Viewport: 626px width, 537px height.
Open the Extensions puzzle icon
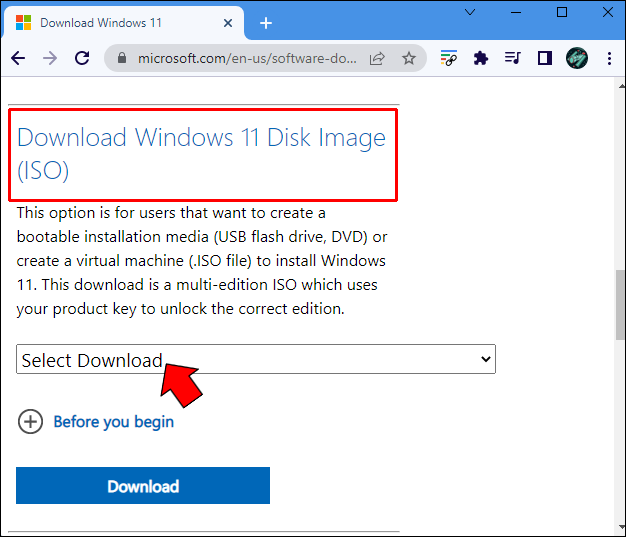pos(481,58)
